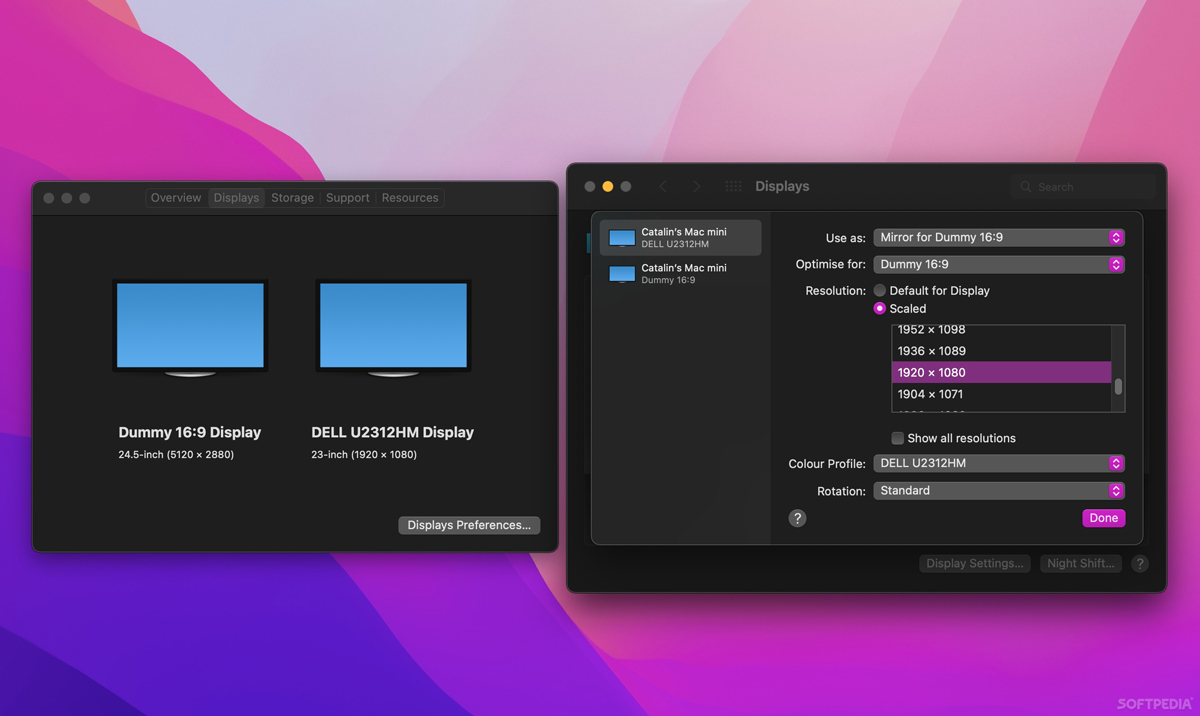The height and width of the screenshot is (716, 1200).
Task: Open the show-all grid icon
Action: (x=733, y=187)
